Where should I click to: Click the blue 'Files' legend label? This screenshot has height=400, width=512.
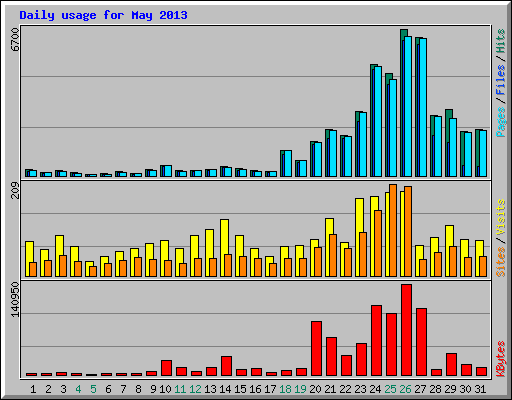pyautogui.click(x=501, y=79)
